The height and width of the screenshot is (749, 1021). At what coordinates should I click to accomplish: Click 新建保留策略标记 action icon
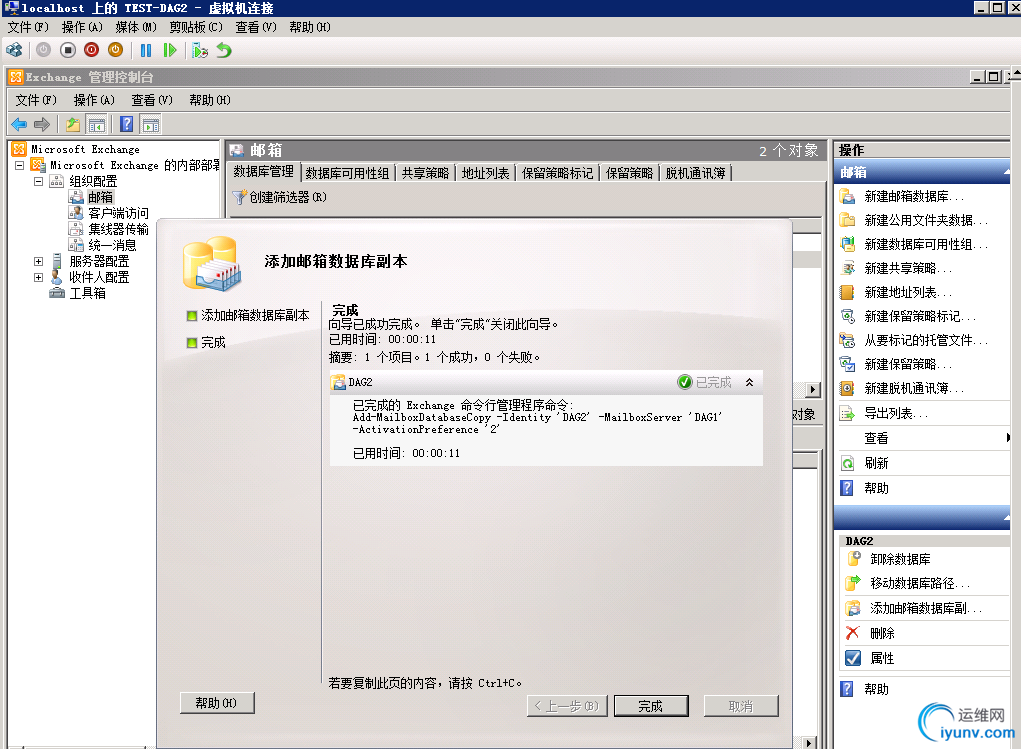[847, 317]
